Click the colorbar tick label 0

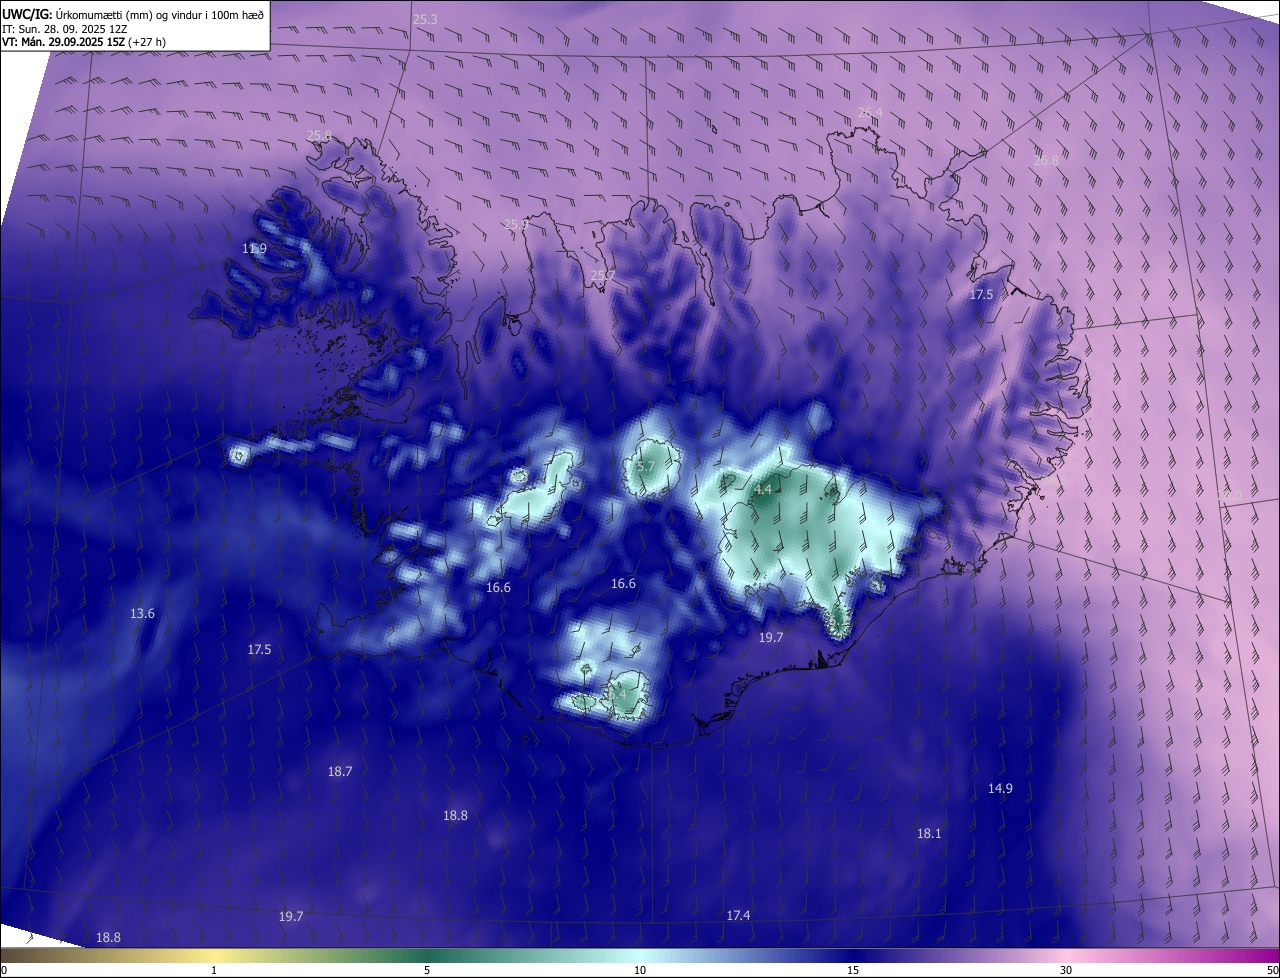[4, 970]
